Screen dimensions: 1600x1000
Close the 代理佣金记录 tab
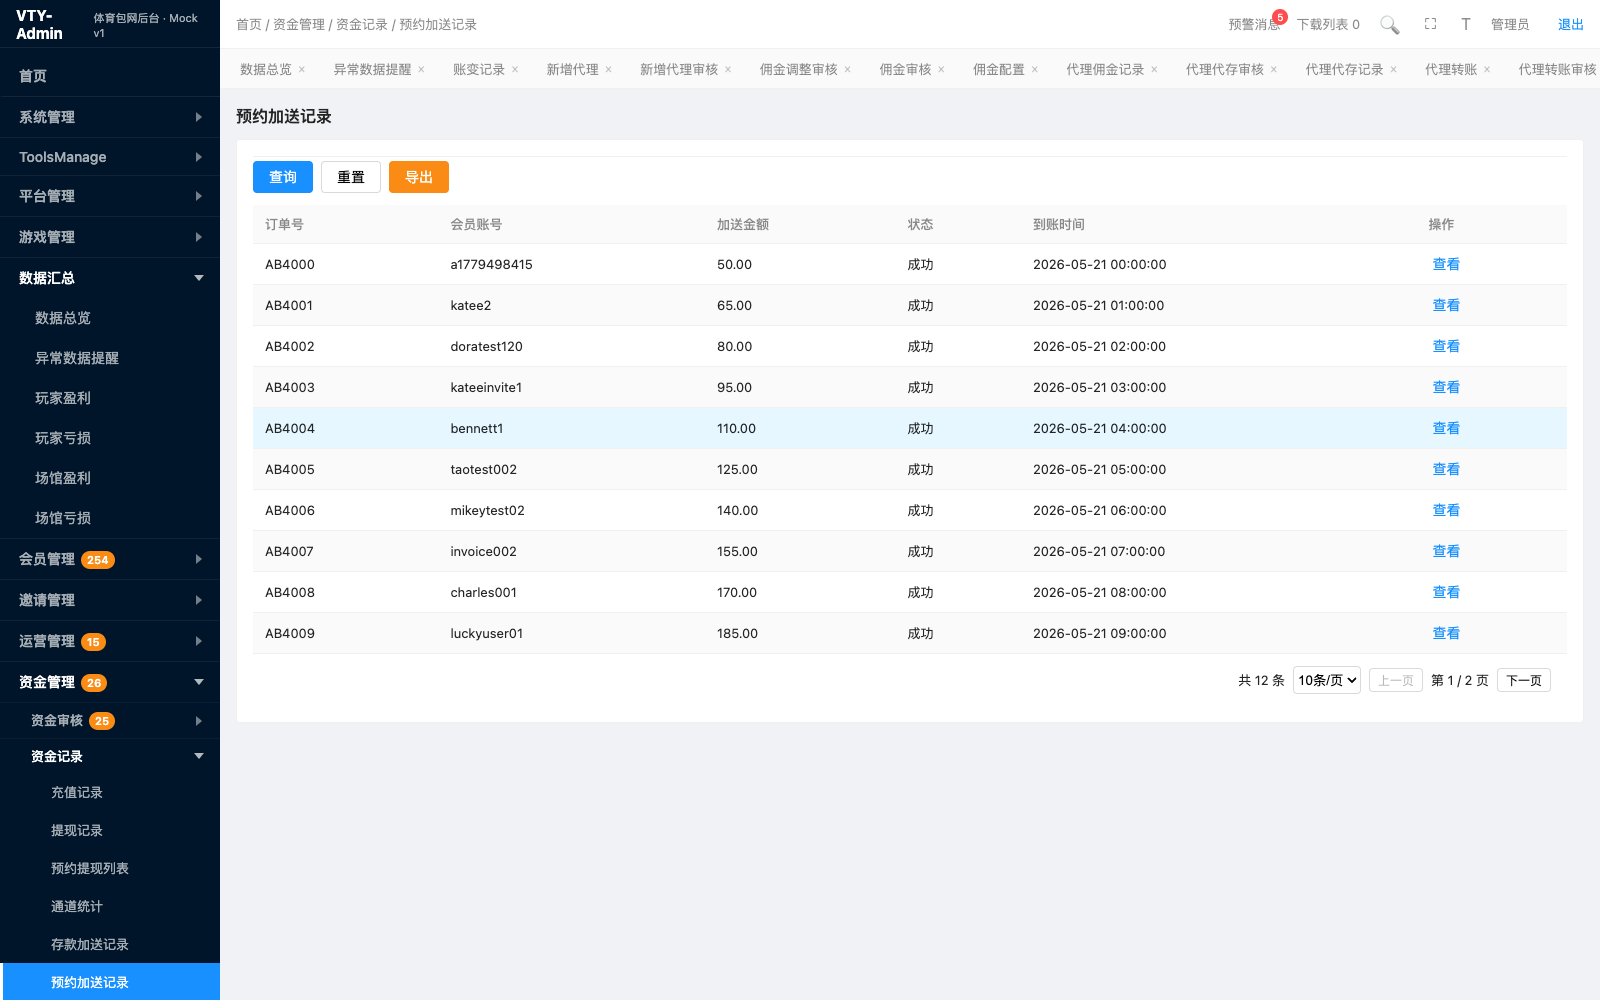1154,70
